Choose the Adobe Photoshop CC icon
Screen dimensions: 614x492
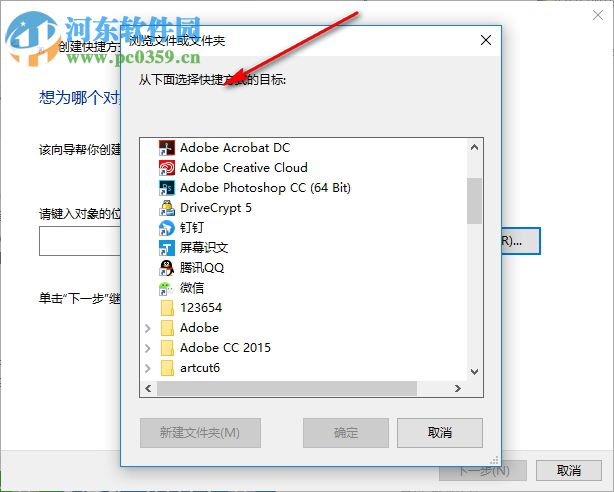tap(167, 188)
